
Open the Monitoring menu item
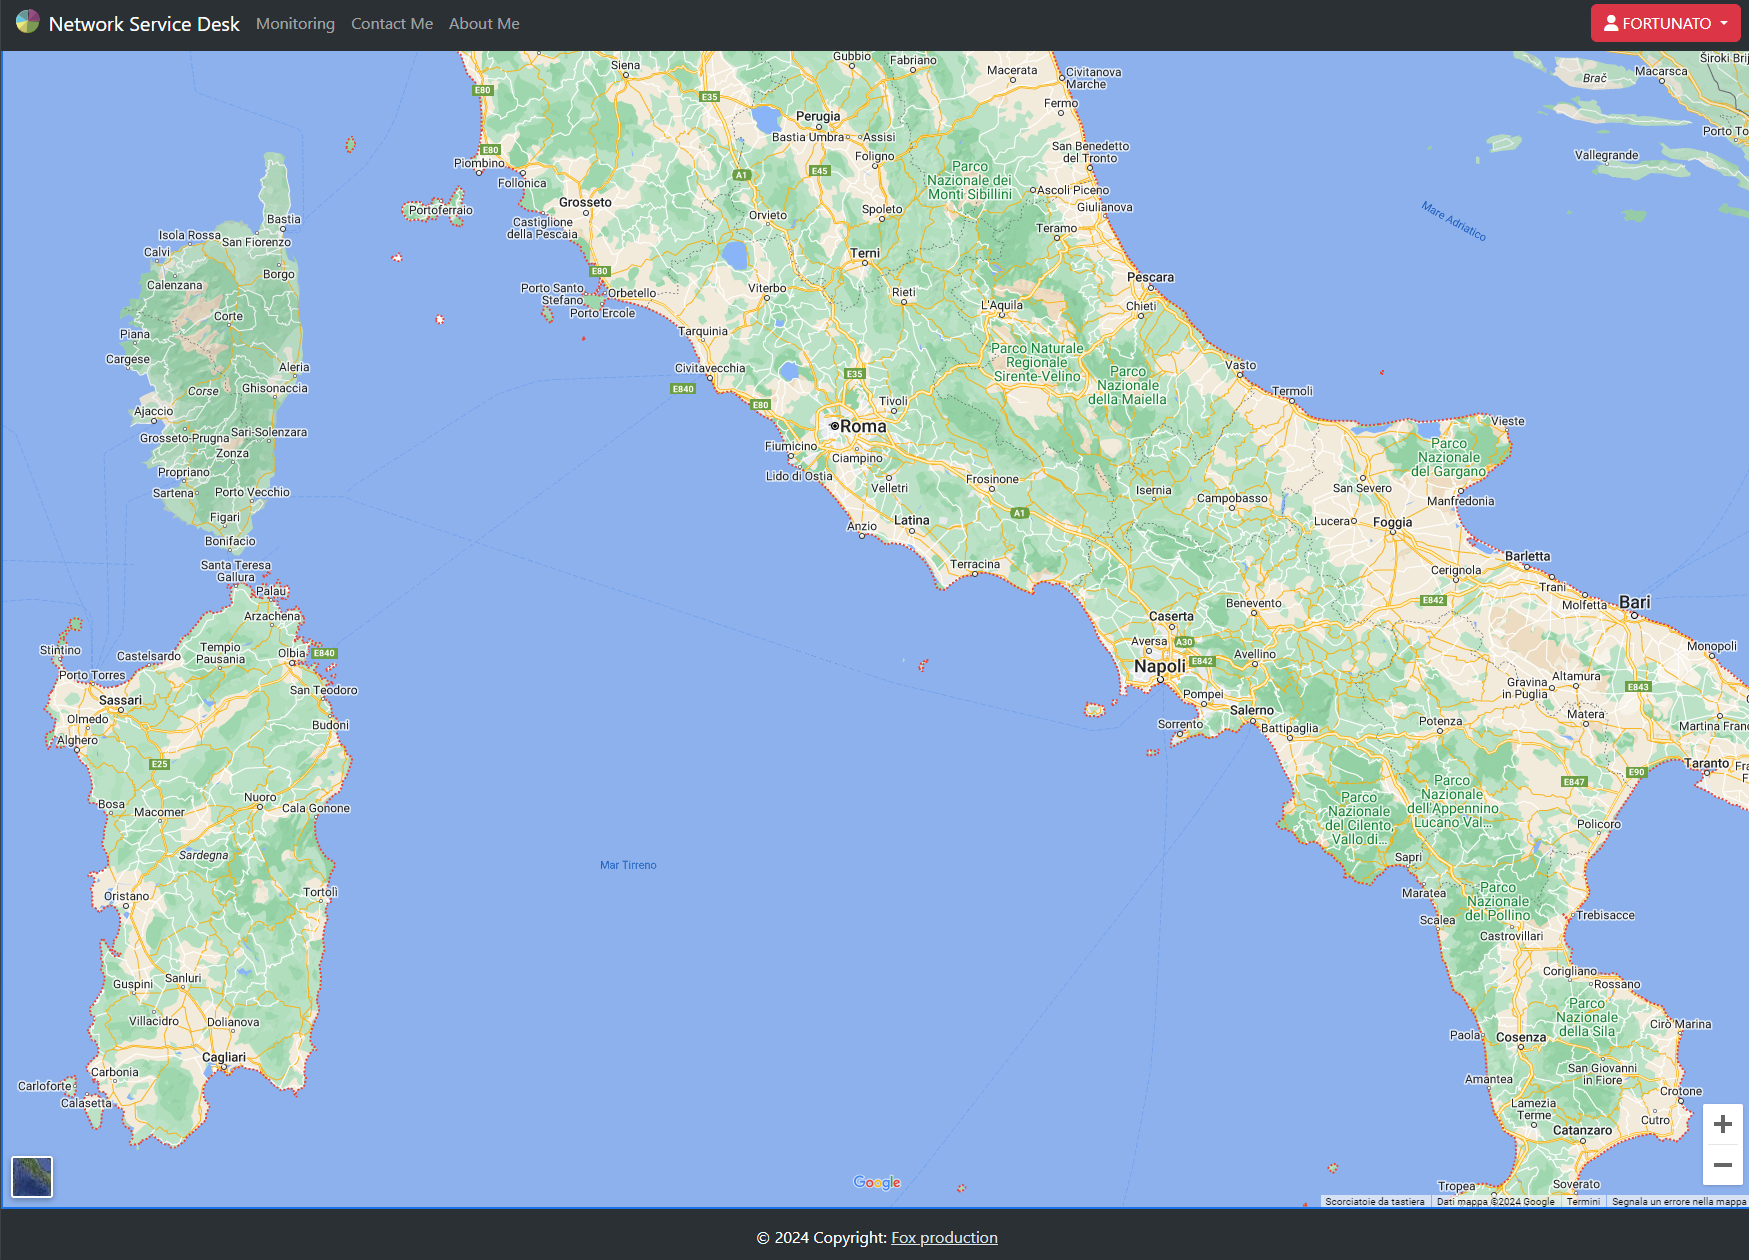[295, 24]
